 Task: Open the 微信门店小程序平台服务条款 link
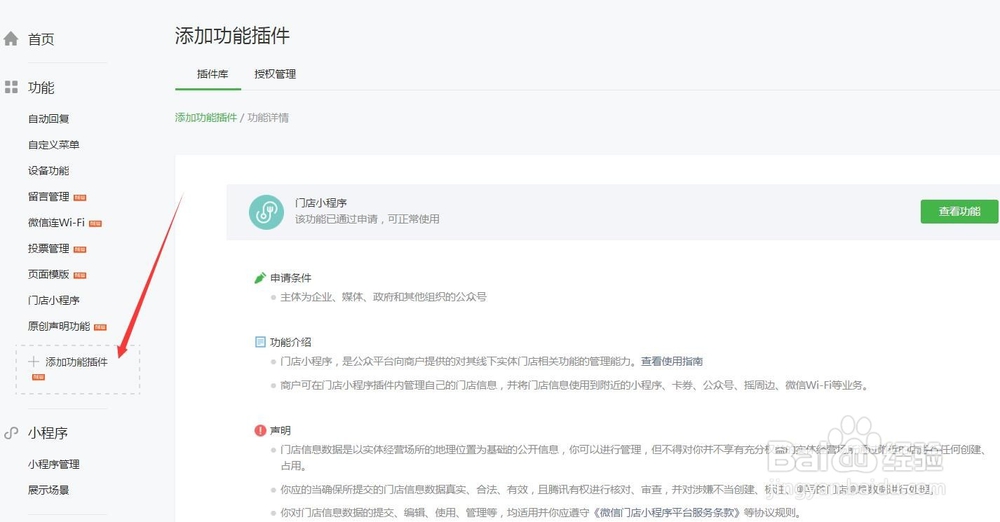click(666, 512)
